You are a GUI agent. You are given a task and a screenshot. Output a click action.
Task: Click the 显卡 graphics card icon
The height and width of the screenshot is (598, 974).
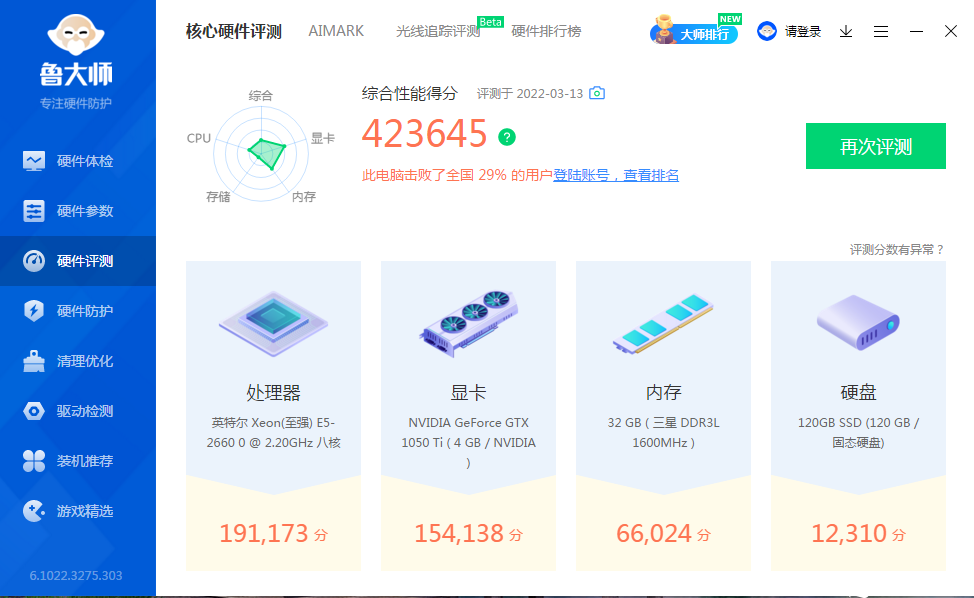point(468,323)
